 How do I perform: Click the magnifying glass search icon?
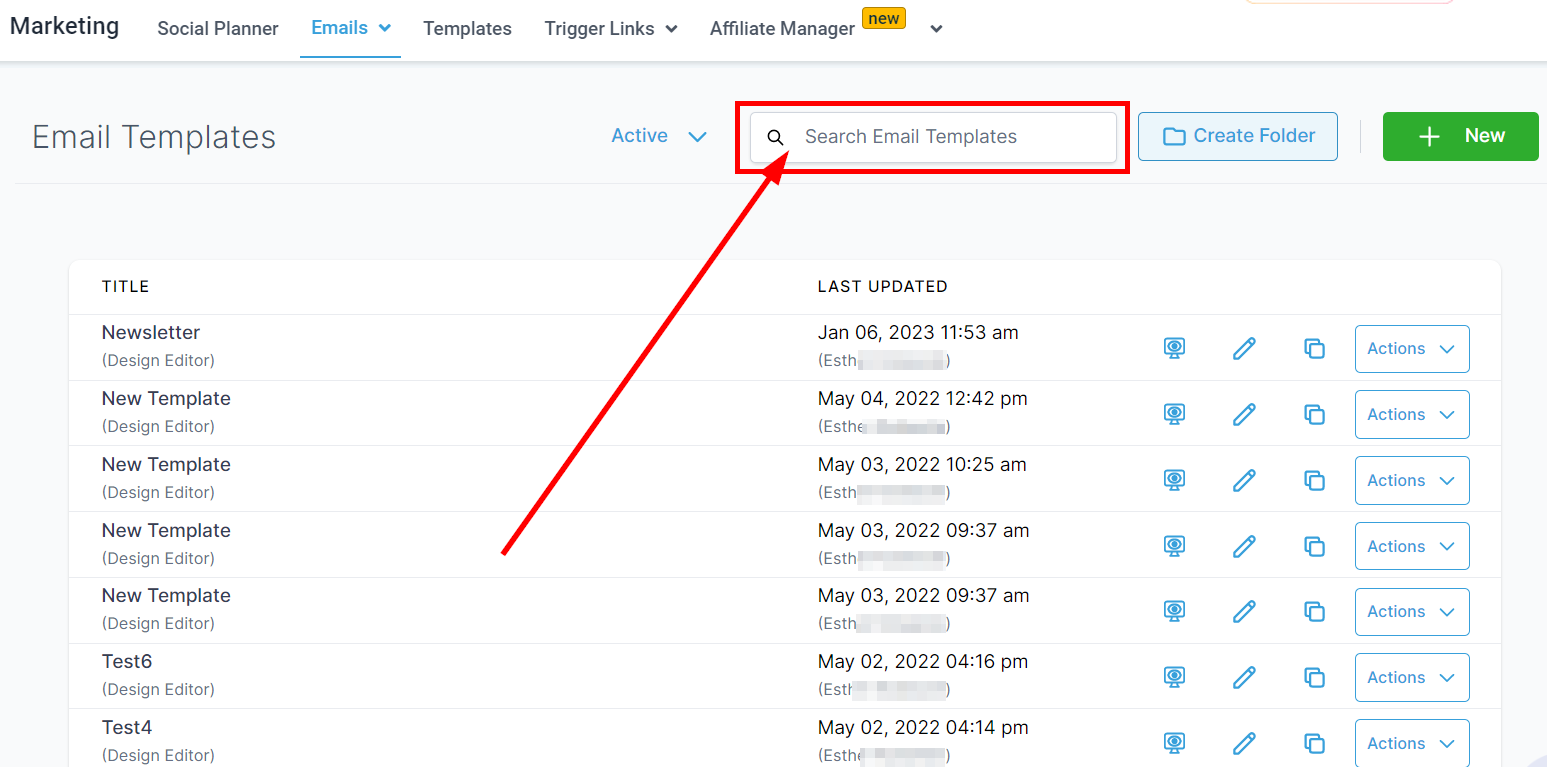click(x=775, y=137)
